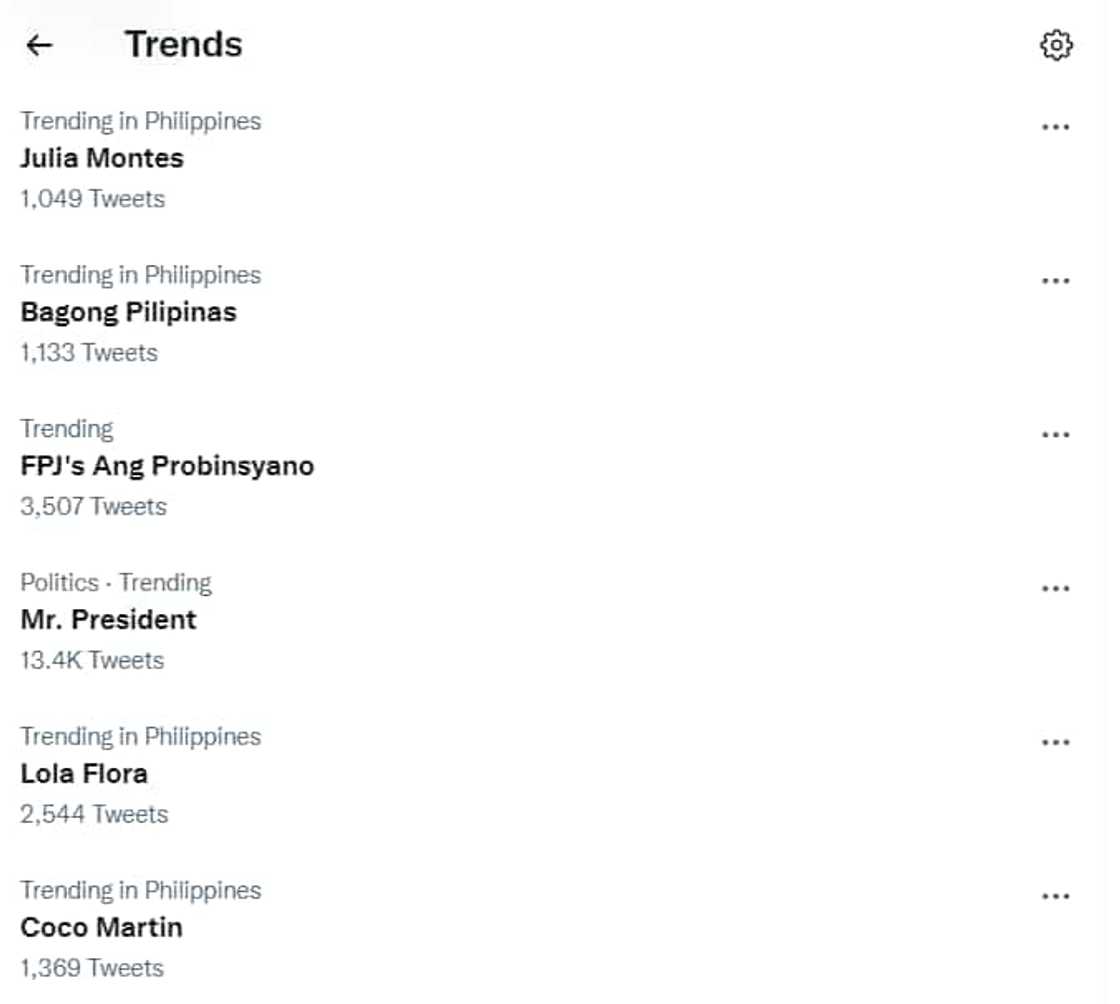Image resolution: width=1120 pixels, height=1004 pixels.
Task: View the Bagong Pilipinas trend
Action: click(x=128, y=312)
